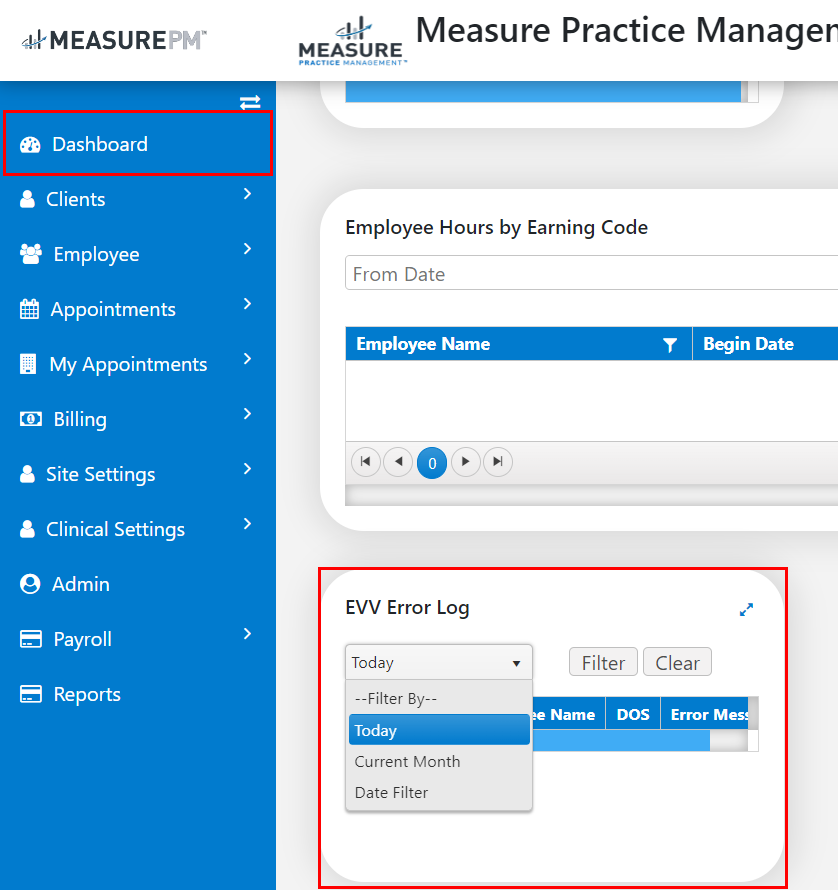
Task: Select the Today option in list
Action: [439, 730]
